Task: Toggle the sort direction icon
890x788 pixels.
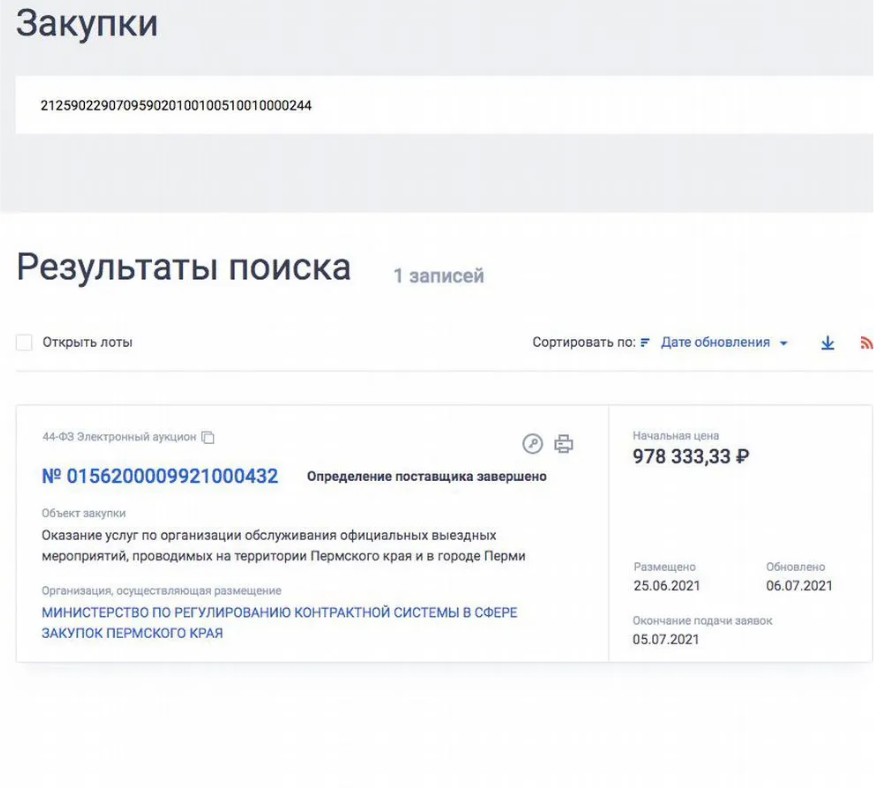Action: (x=645, y=343)
